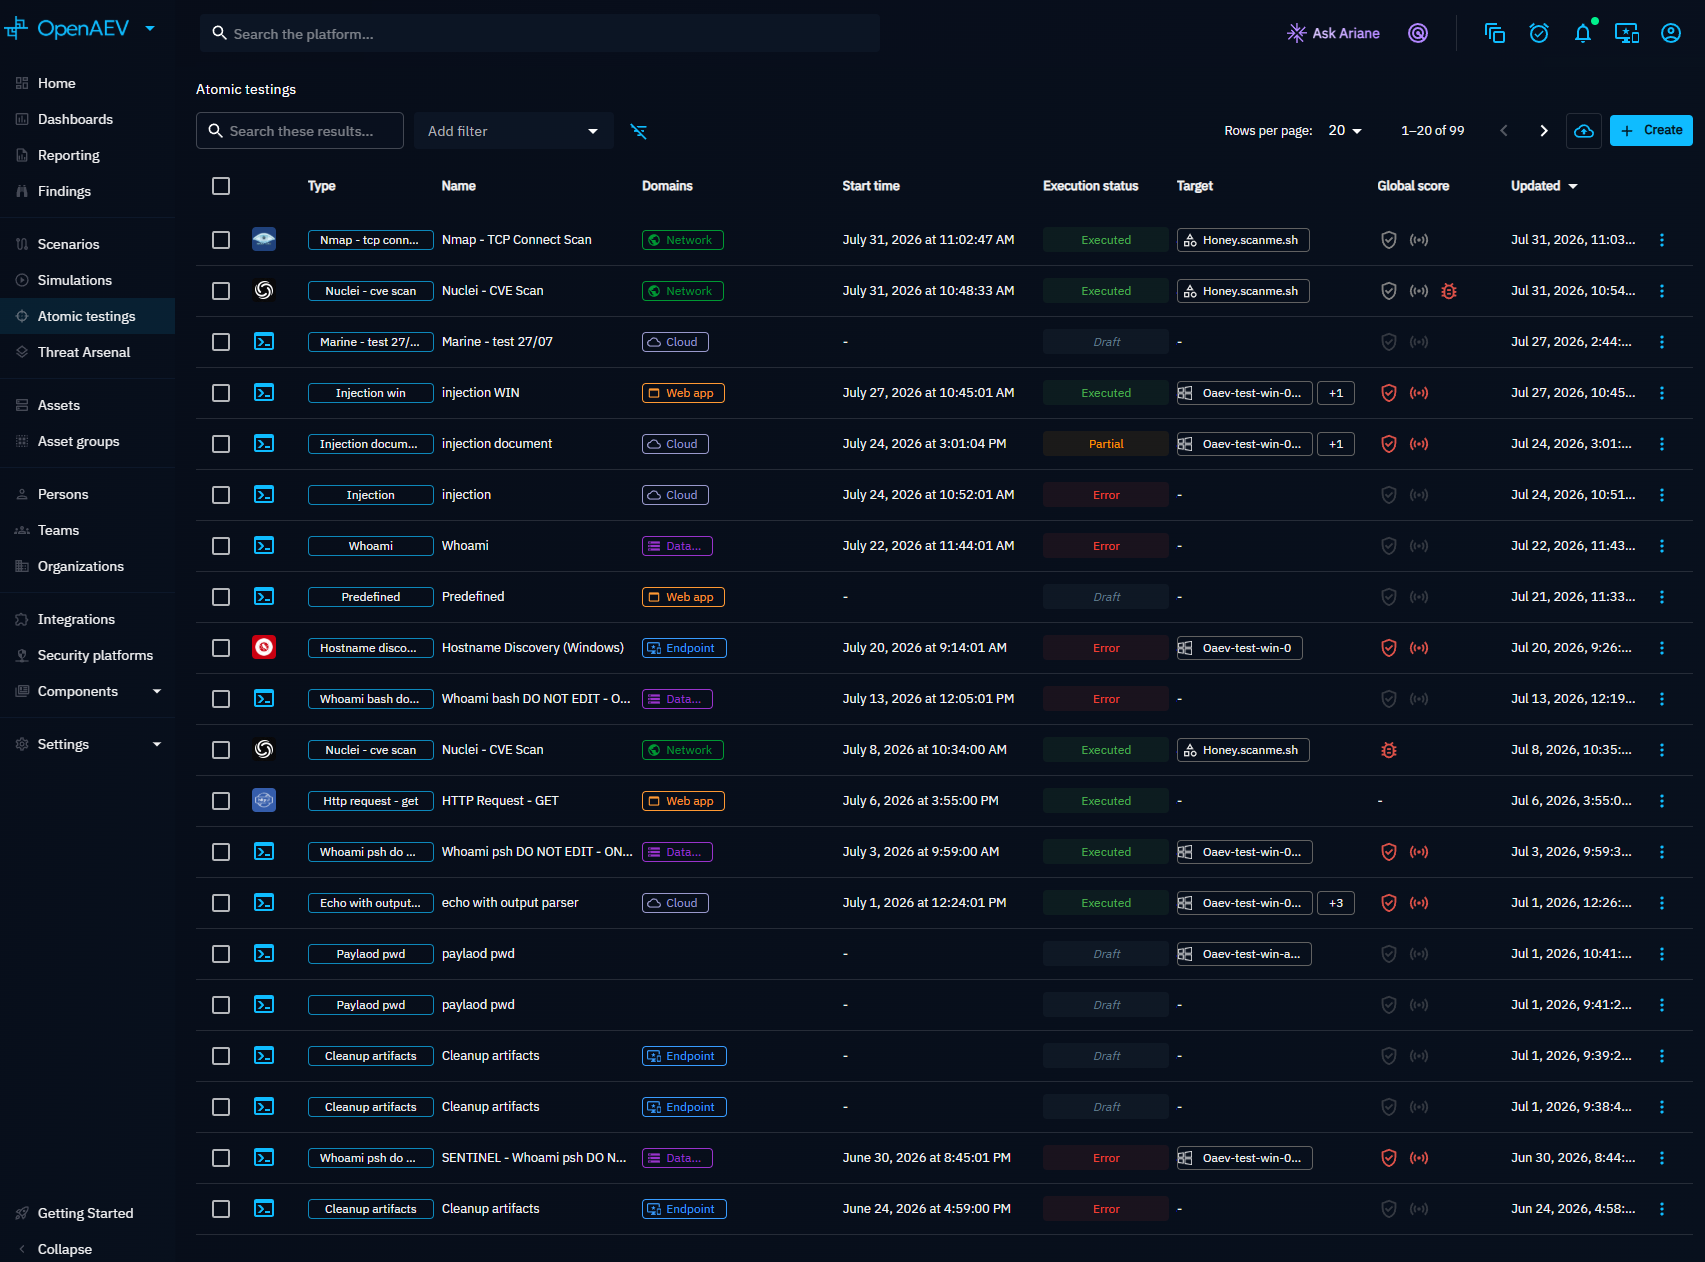The image size is (1705, 1262).
Task: Click the cloud upload import icon
Action: 1583,131
